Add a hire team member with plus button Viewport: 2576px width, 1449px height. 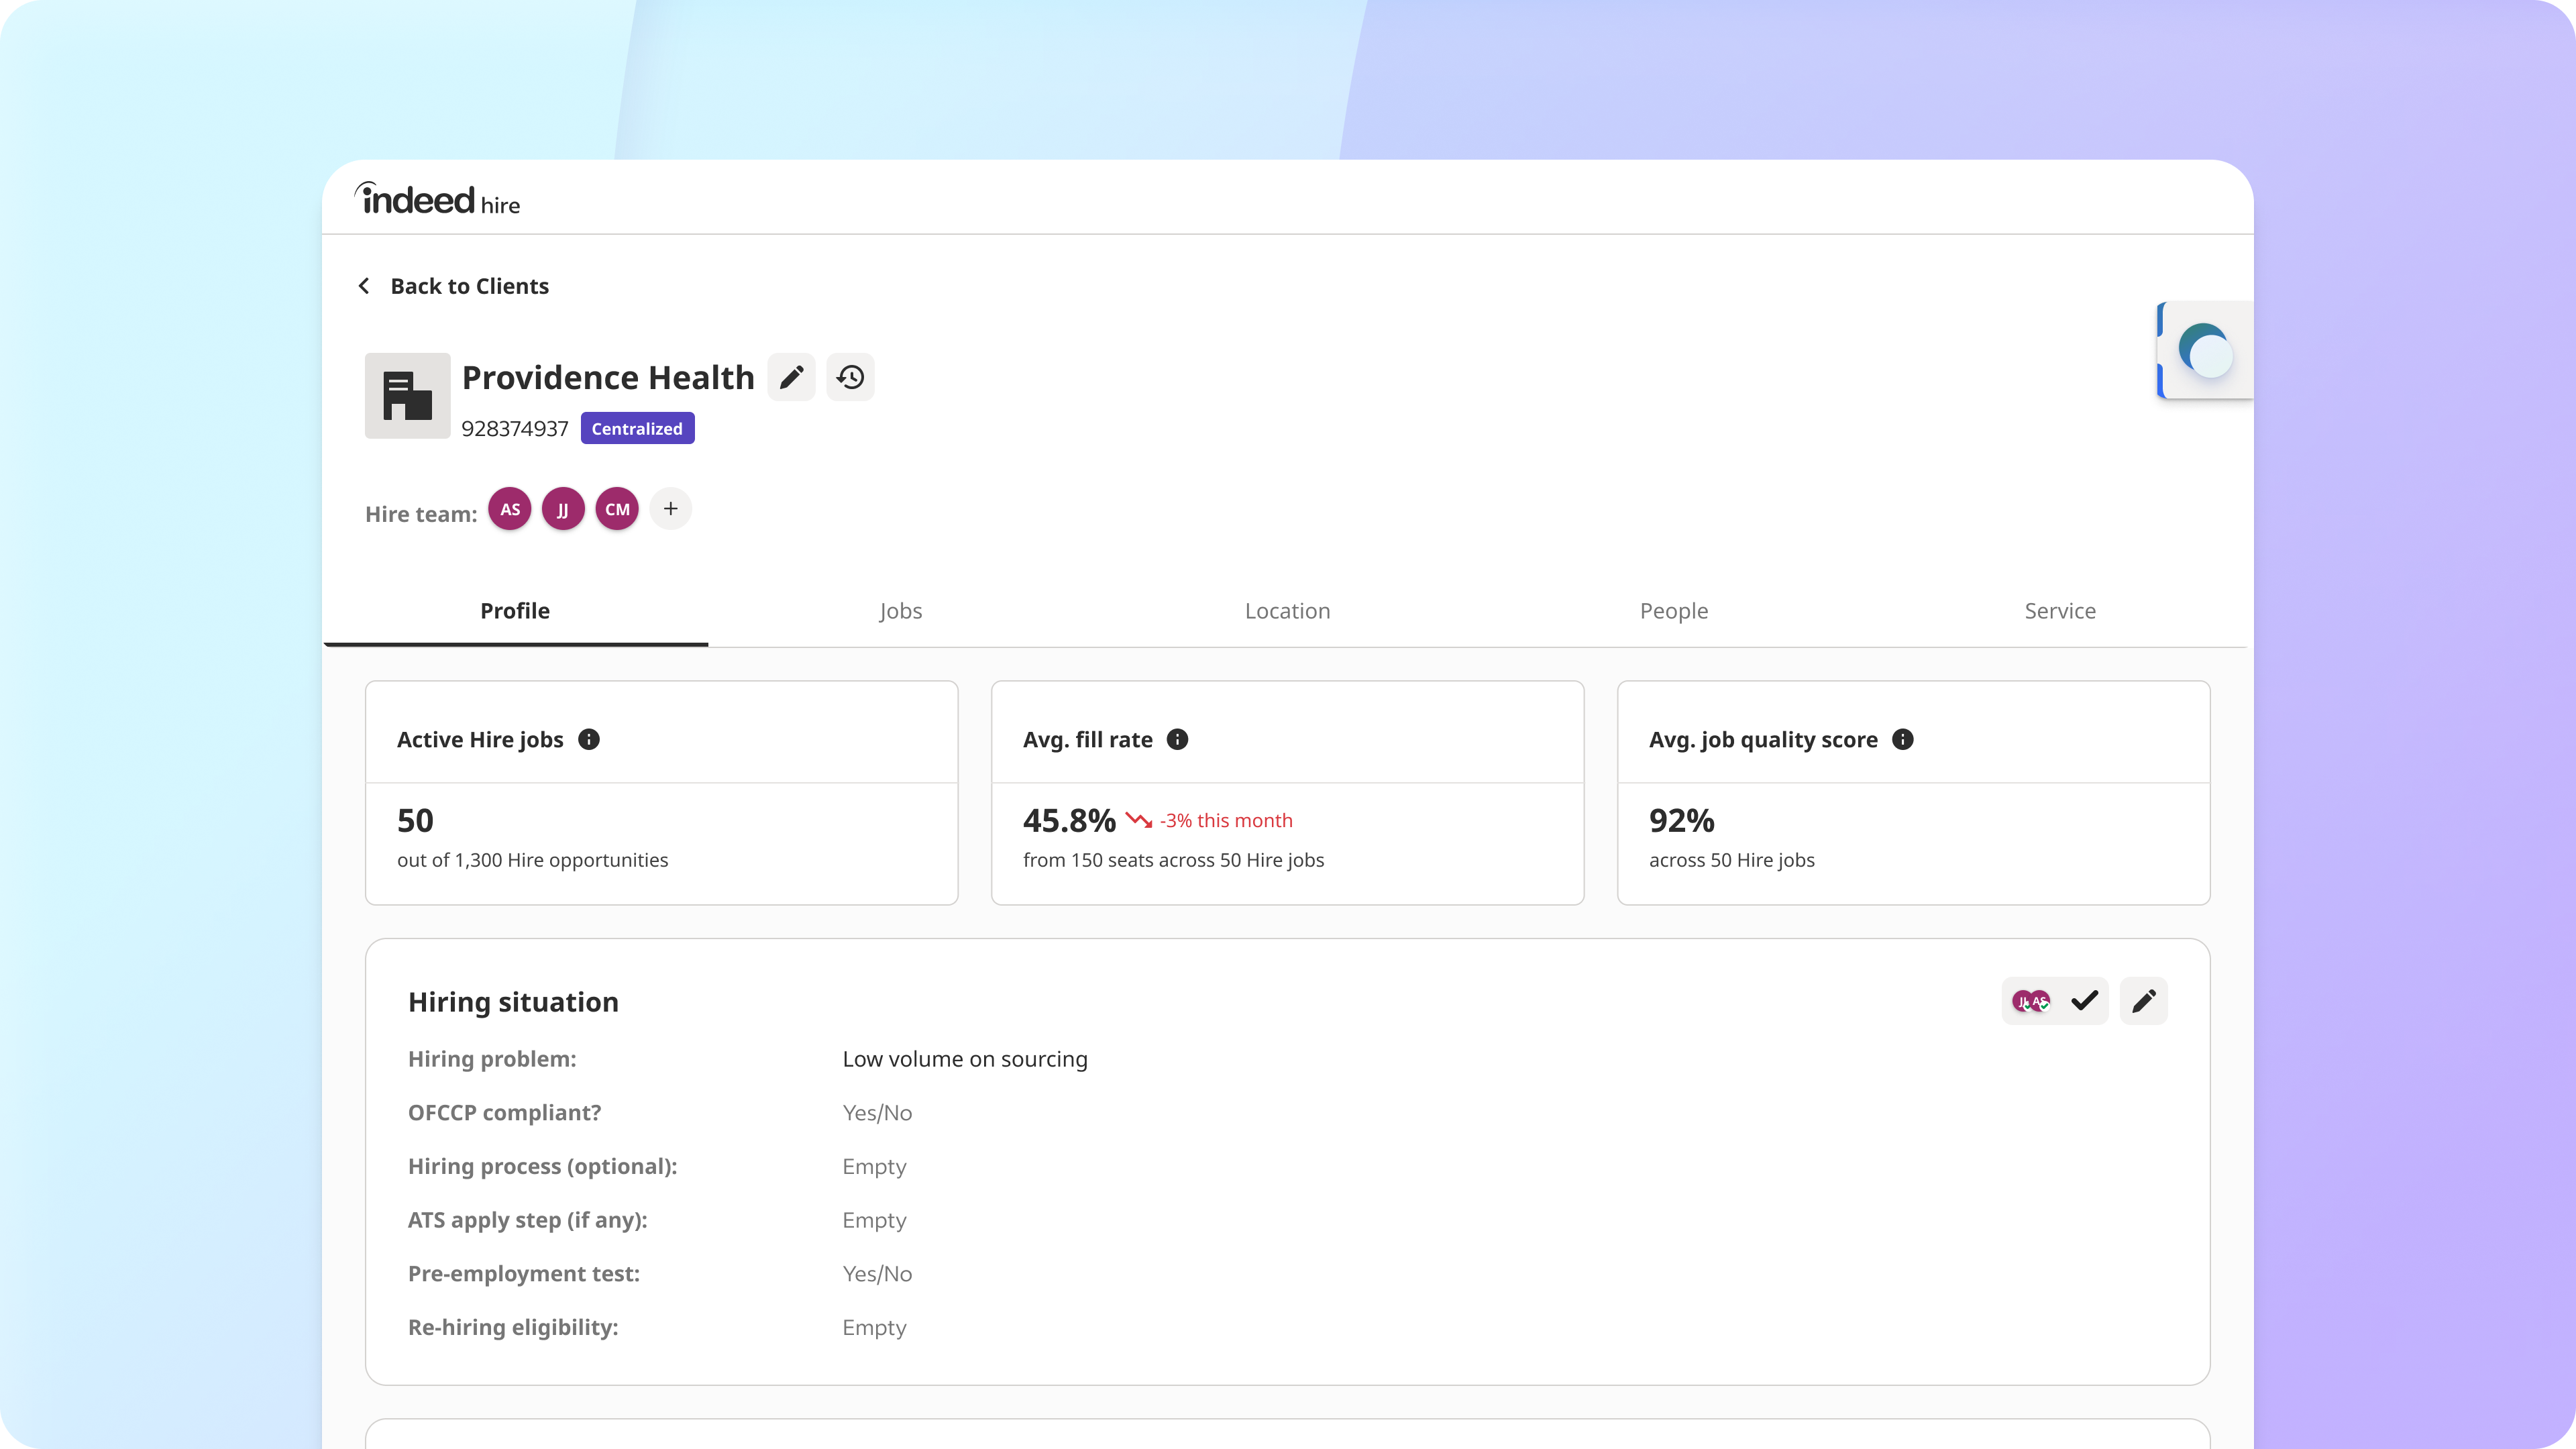(671, 509)
